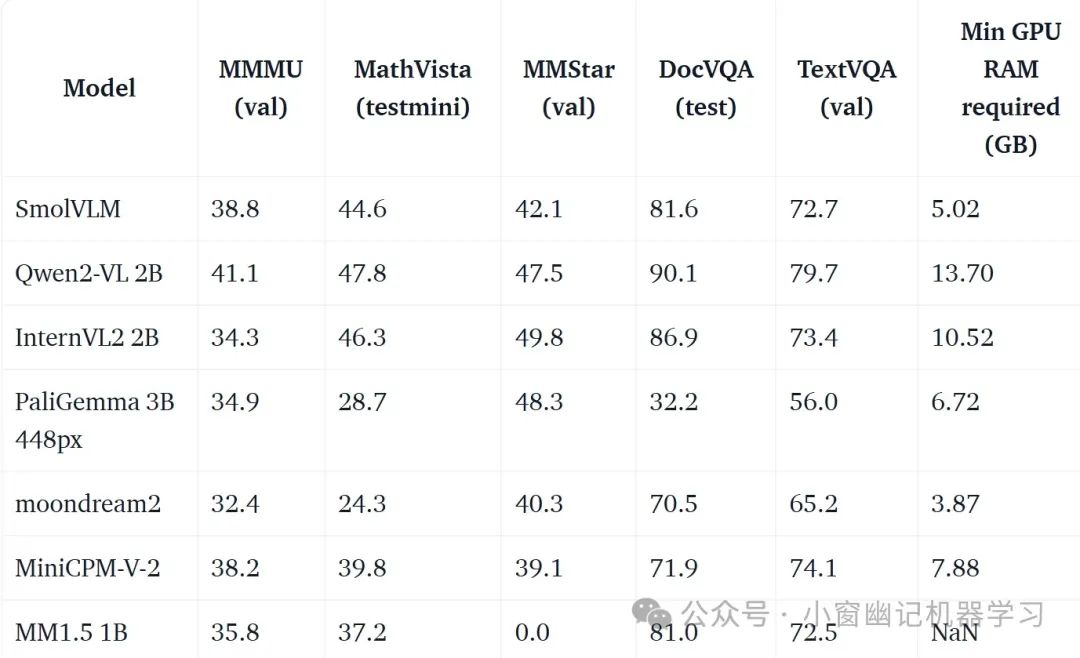Screen dimensions: 1080x658
Task: Click the DocVQA (test) column header
Action: 706,88
